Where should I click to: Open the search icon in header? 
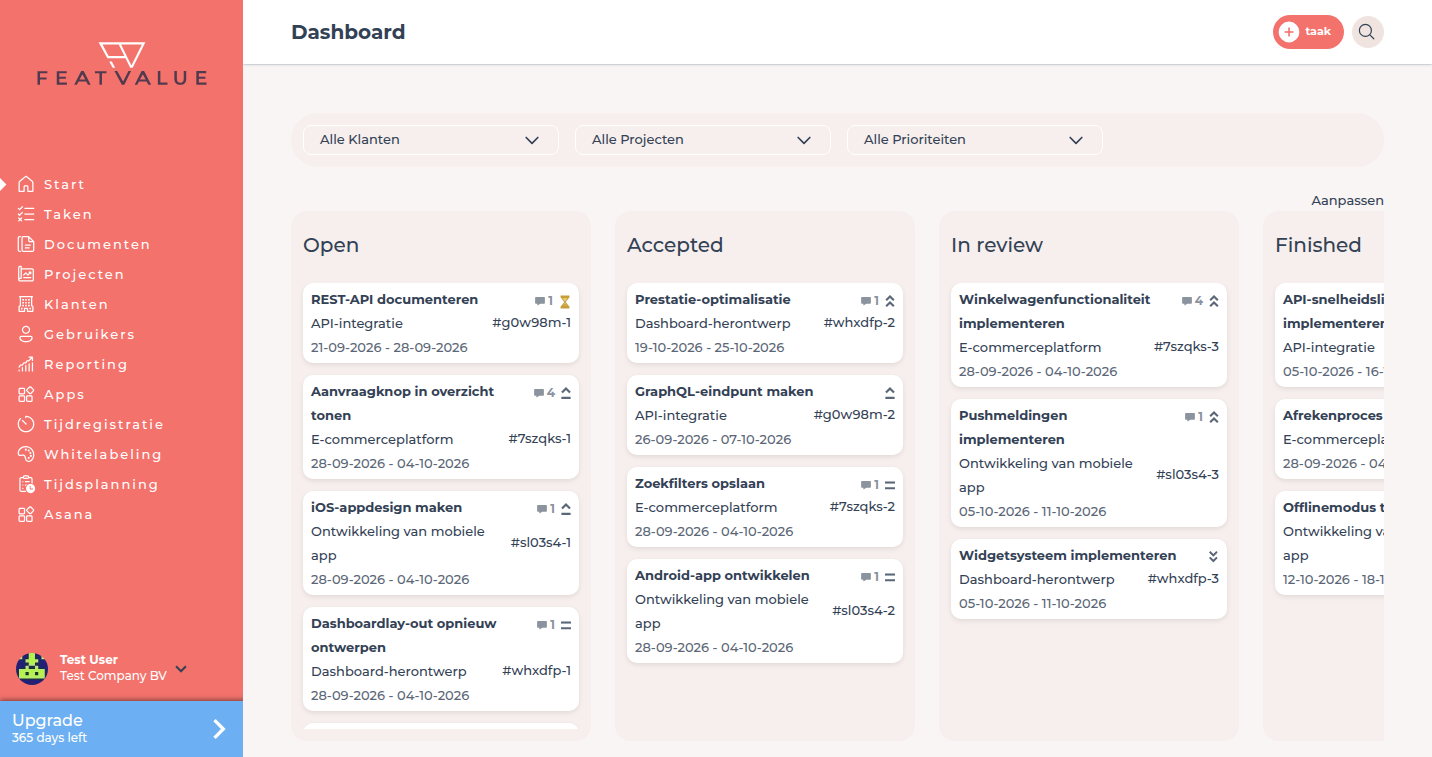coord(1367,32)
